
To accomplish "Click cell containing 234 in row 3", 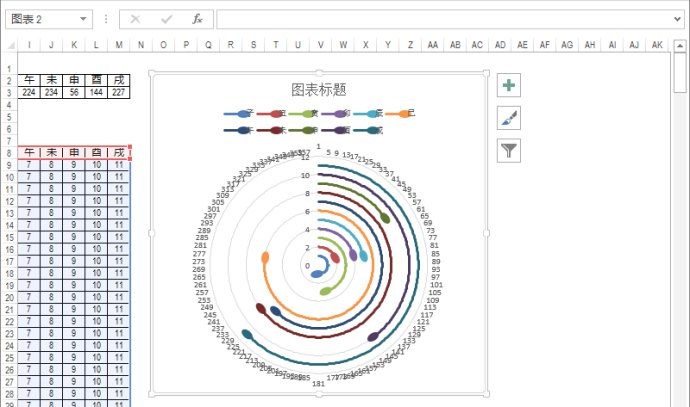I will [x=51, y=92].
